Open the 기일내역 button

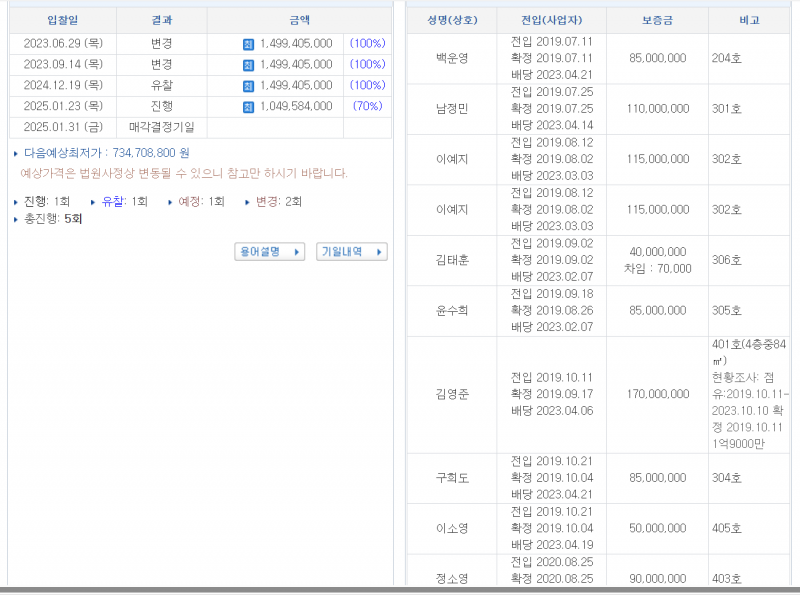(351, 252)
